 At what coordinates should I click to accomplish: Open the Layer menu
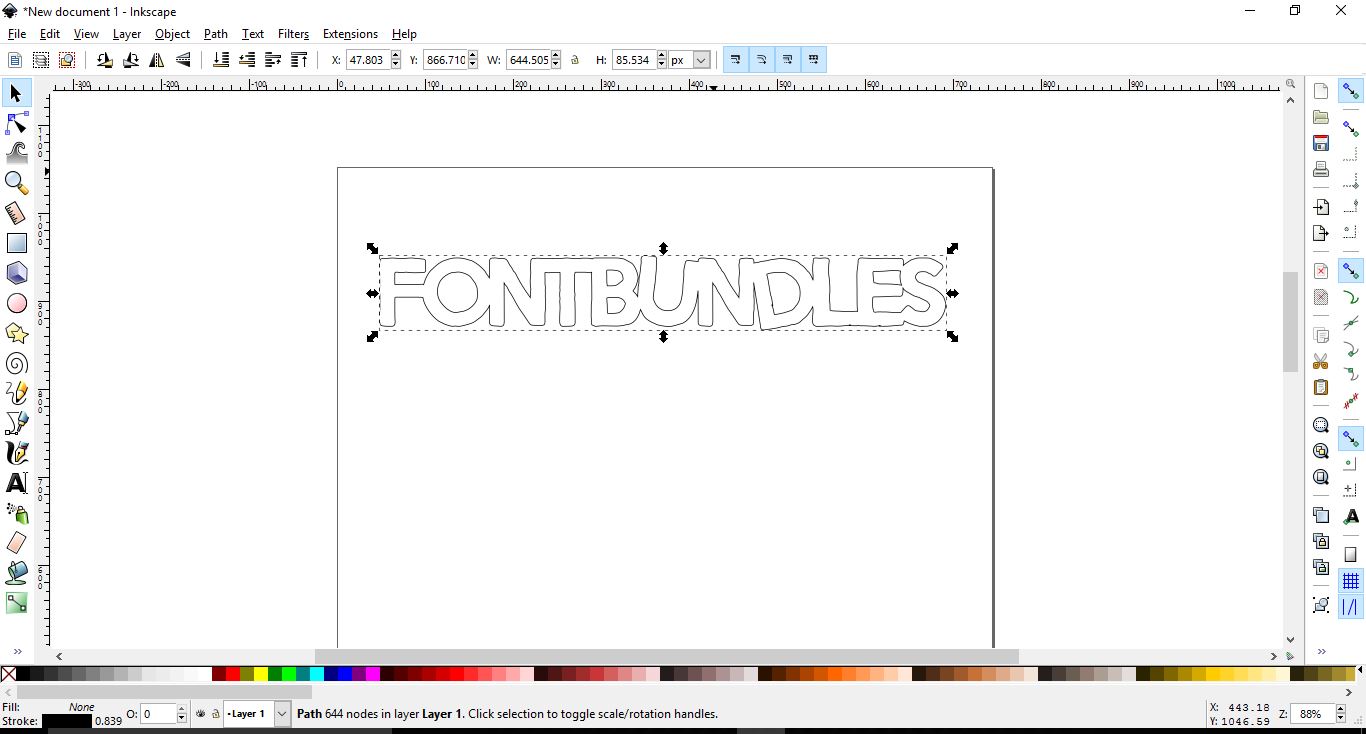point(127,34)
